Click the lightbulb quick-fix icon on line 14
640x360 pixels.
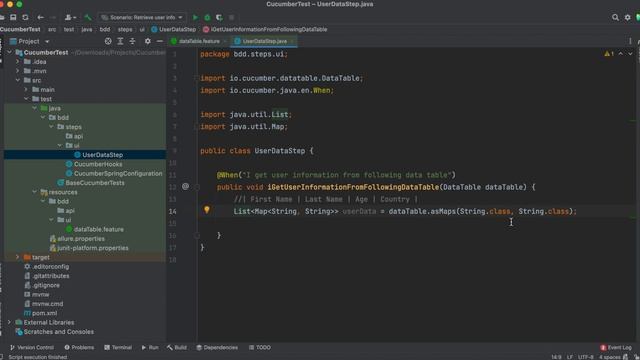tap(207, 210)
